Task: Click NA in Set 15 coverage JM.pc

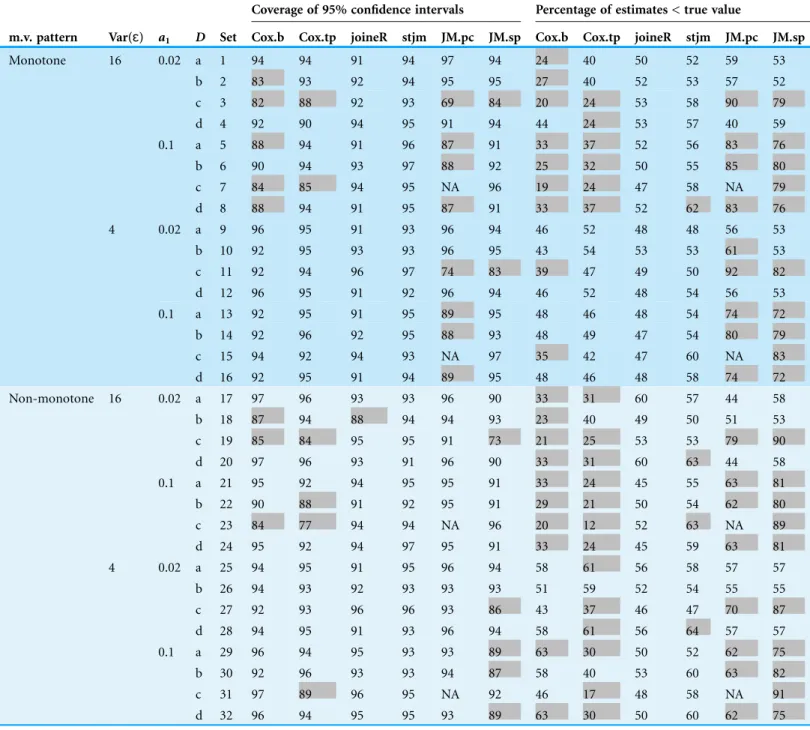Action: click(450, 356)
